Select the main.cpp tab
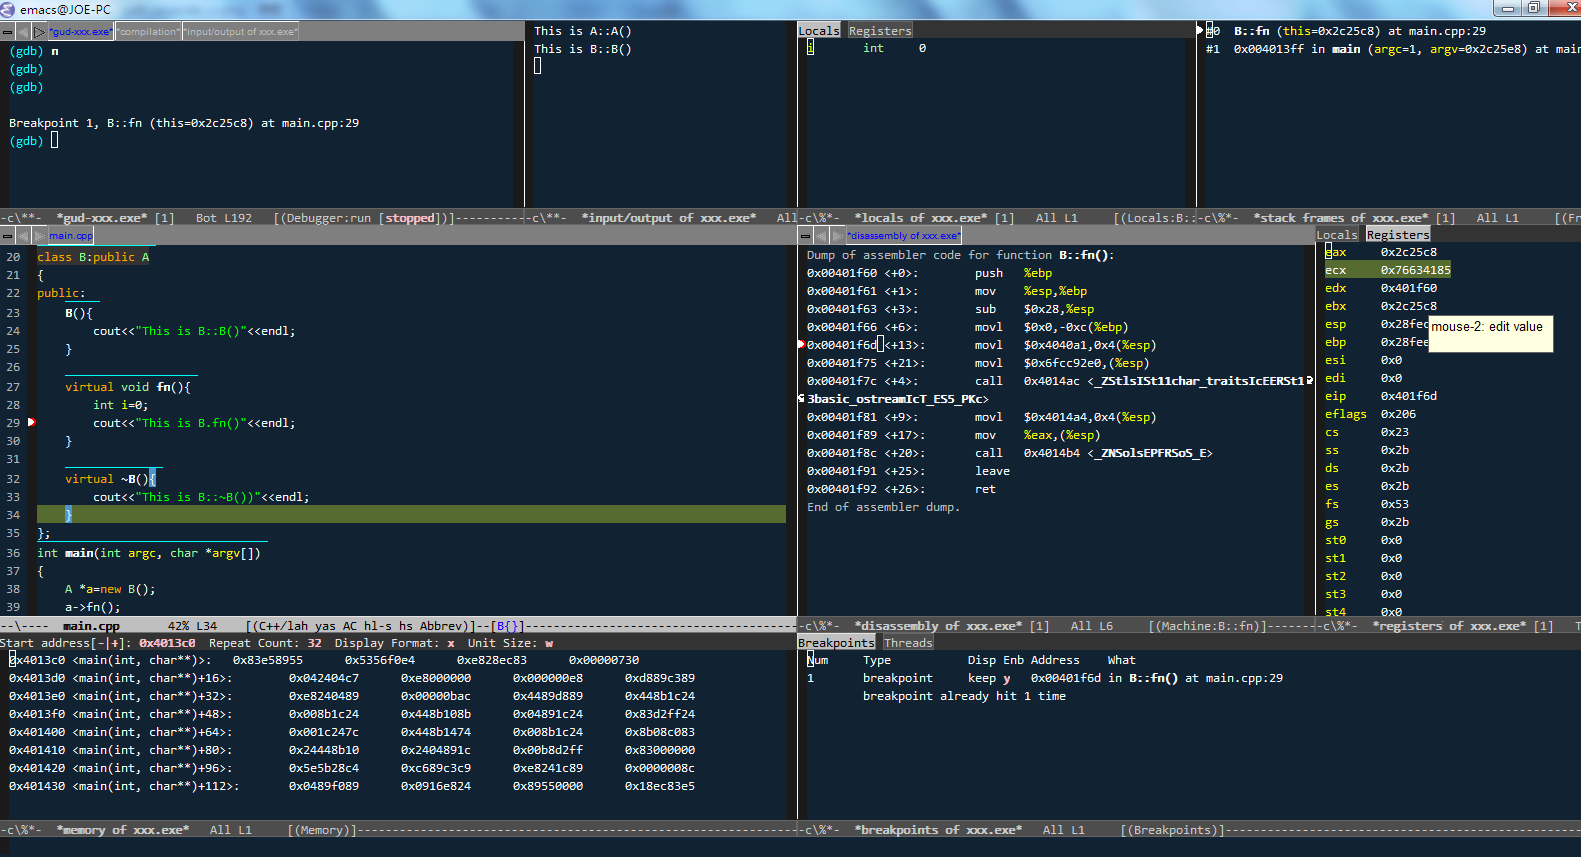Viewport: 1581px width, 857px height. pos(71,236)
